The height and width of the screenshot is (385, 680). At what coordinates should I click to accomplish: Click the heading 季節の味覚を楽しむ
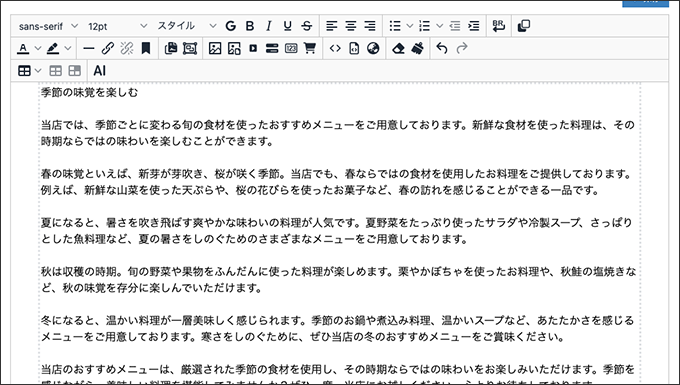click(x=89, y=92)
